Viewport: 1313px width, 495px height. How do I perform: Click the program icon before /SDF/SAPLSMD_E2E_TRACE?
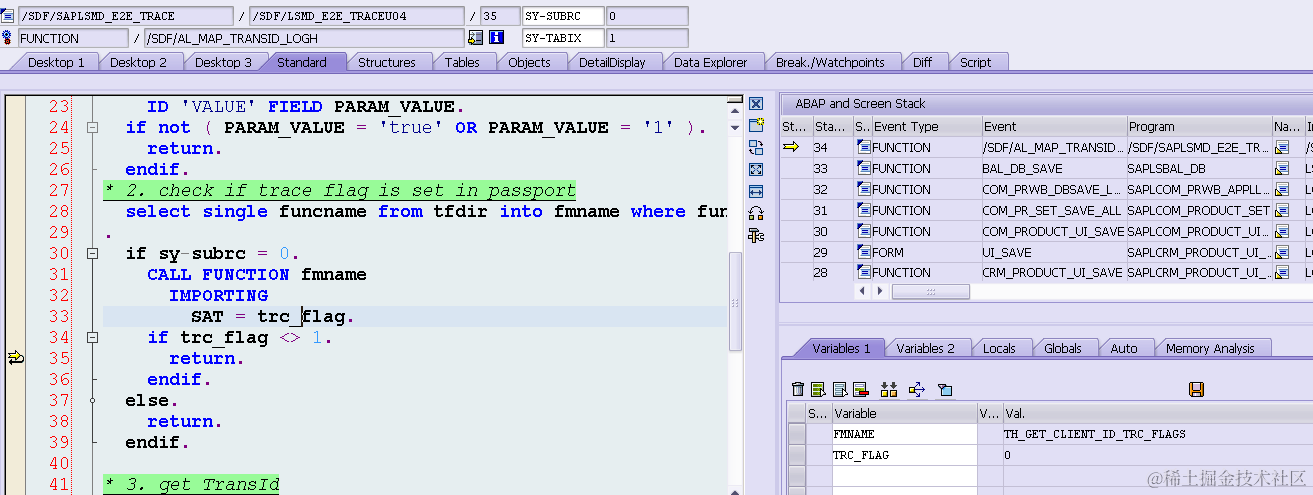8,16
